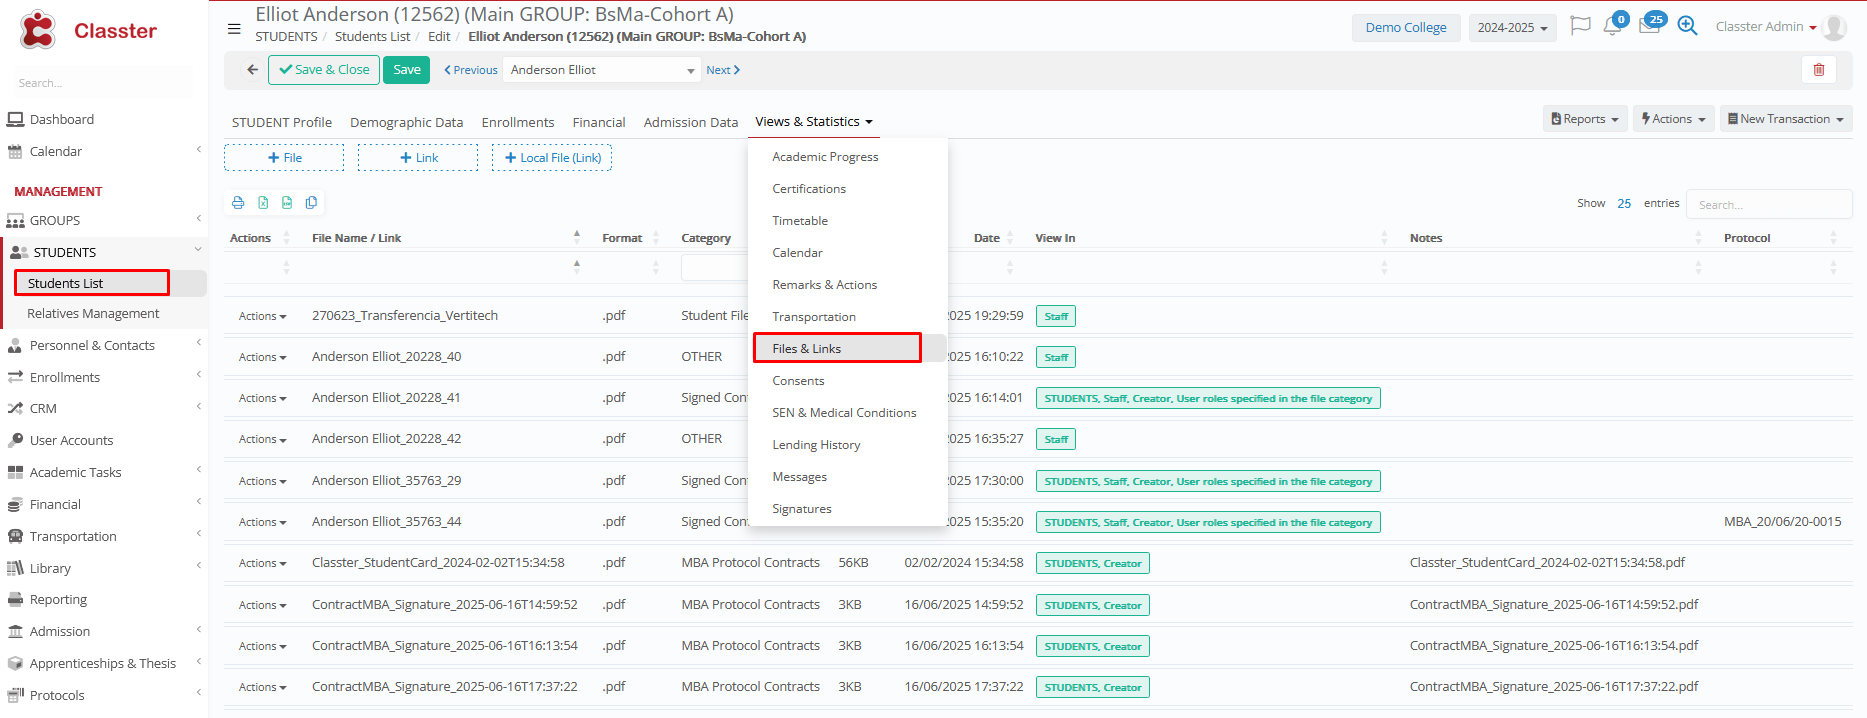Click the Save & Close button

point(325,70)
